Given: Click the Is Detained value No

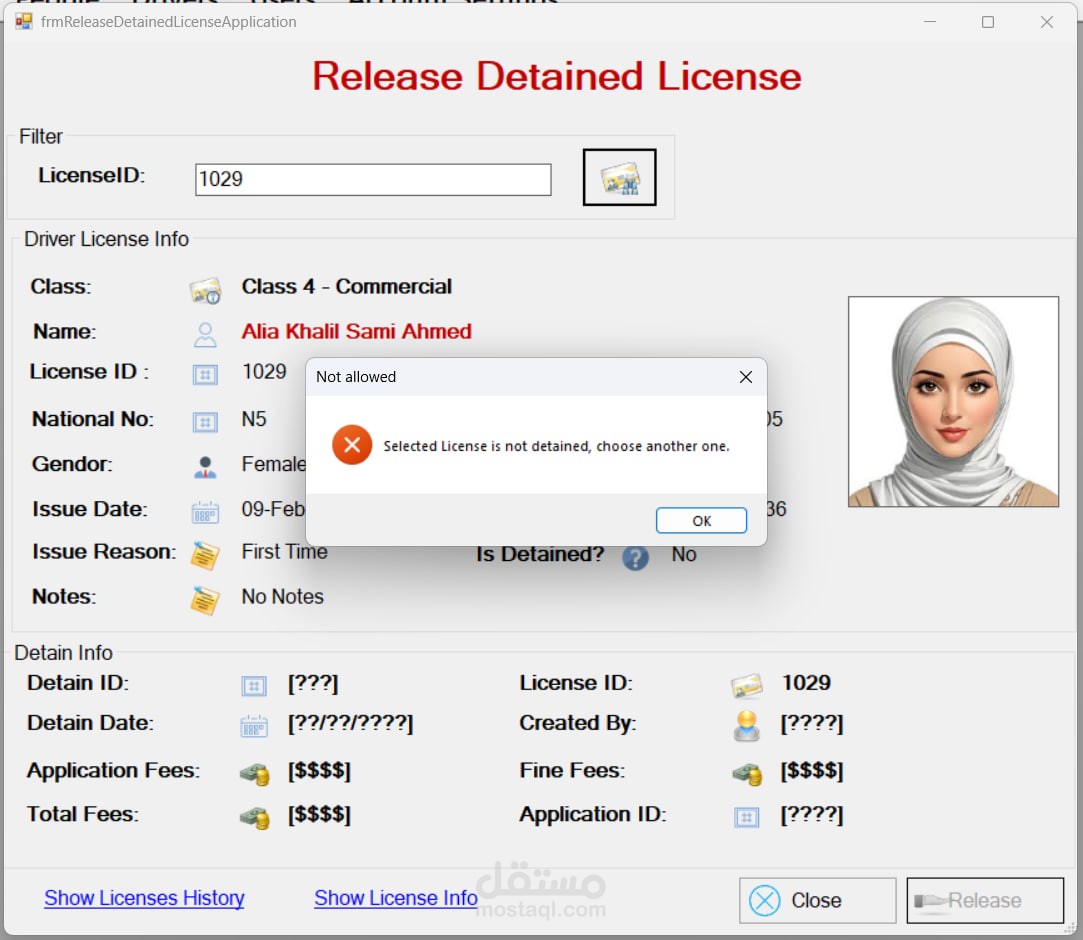Looking at the screenshot, I should click(x=684, y=555).
